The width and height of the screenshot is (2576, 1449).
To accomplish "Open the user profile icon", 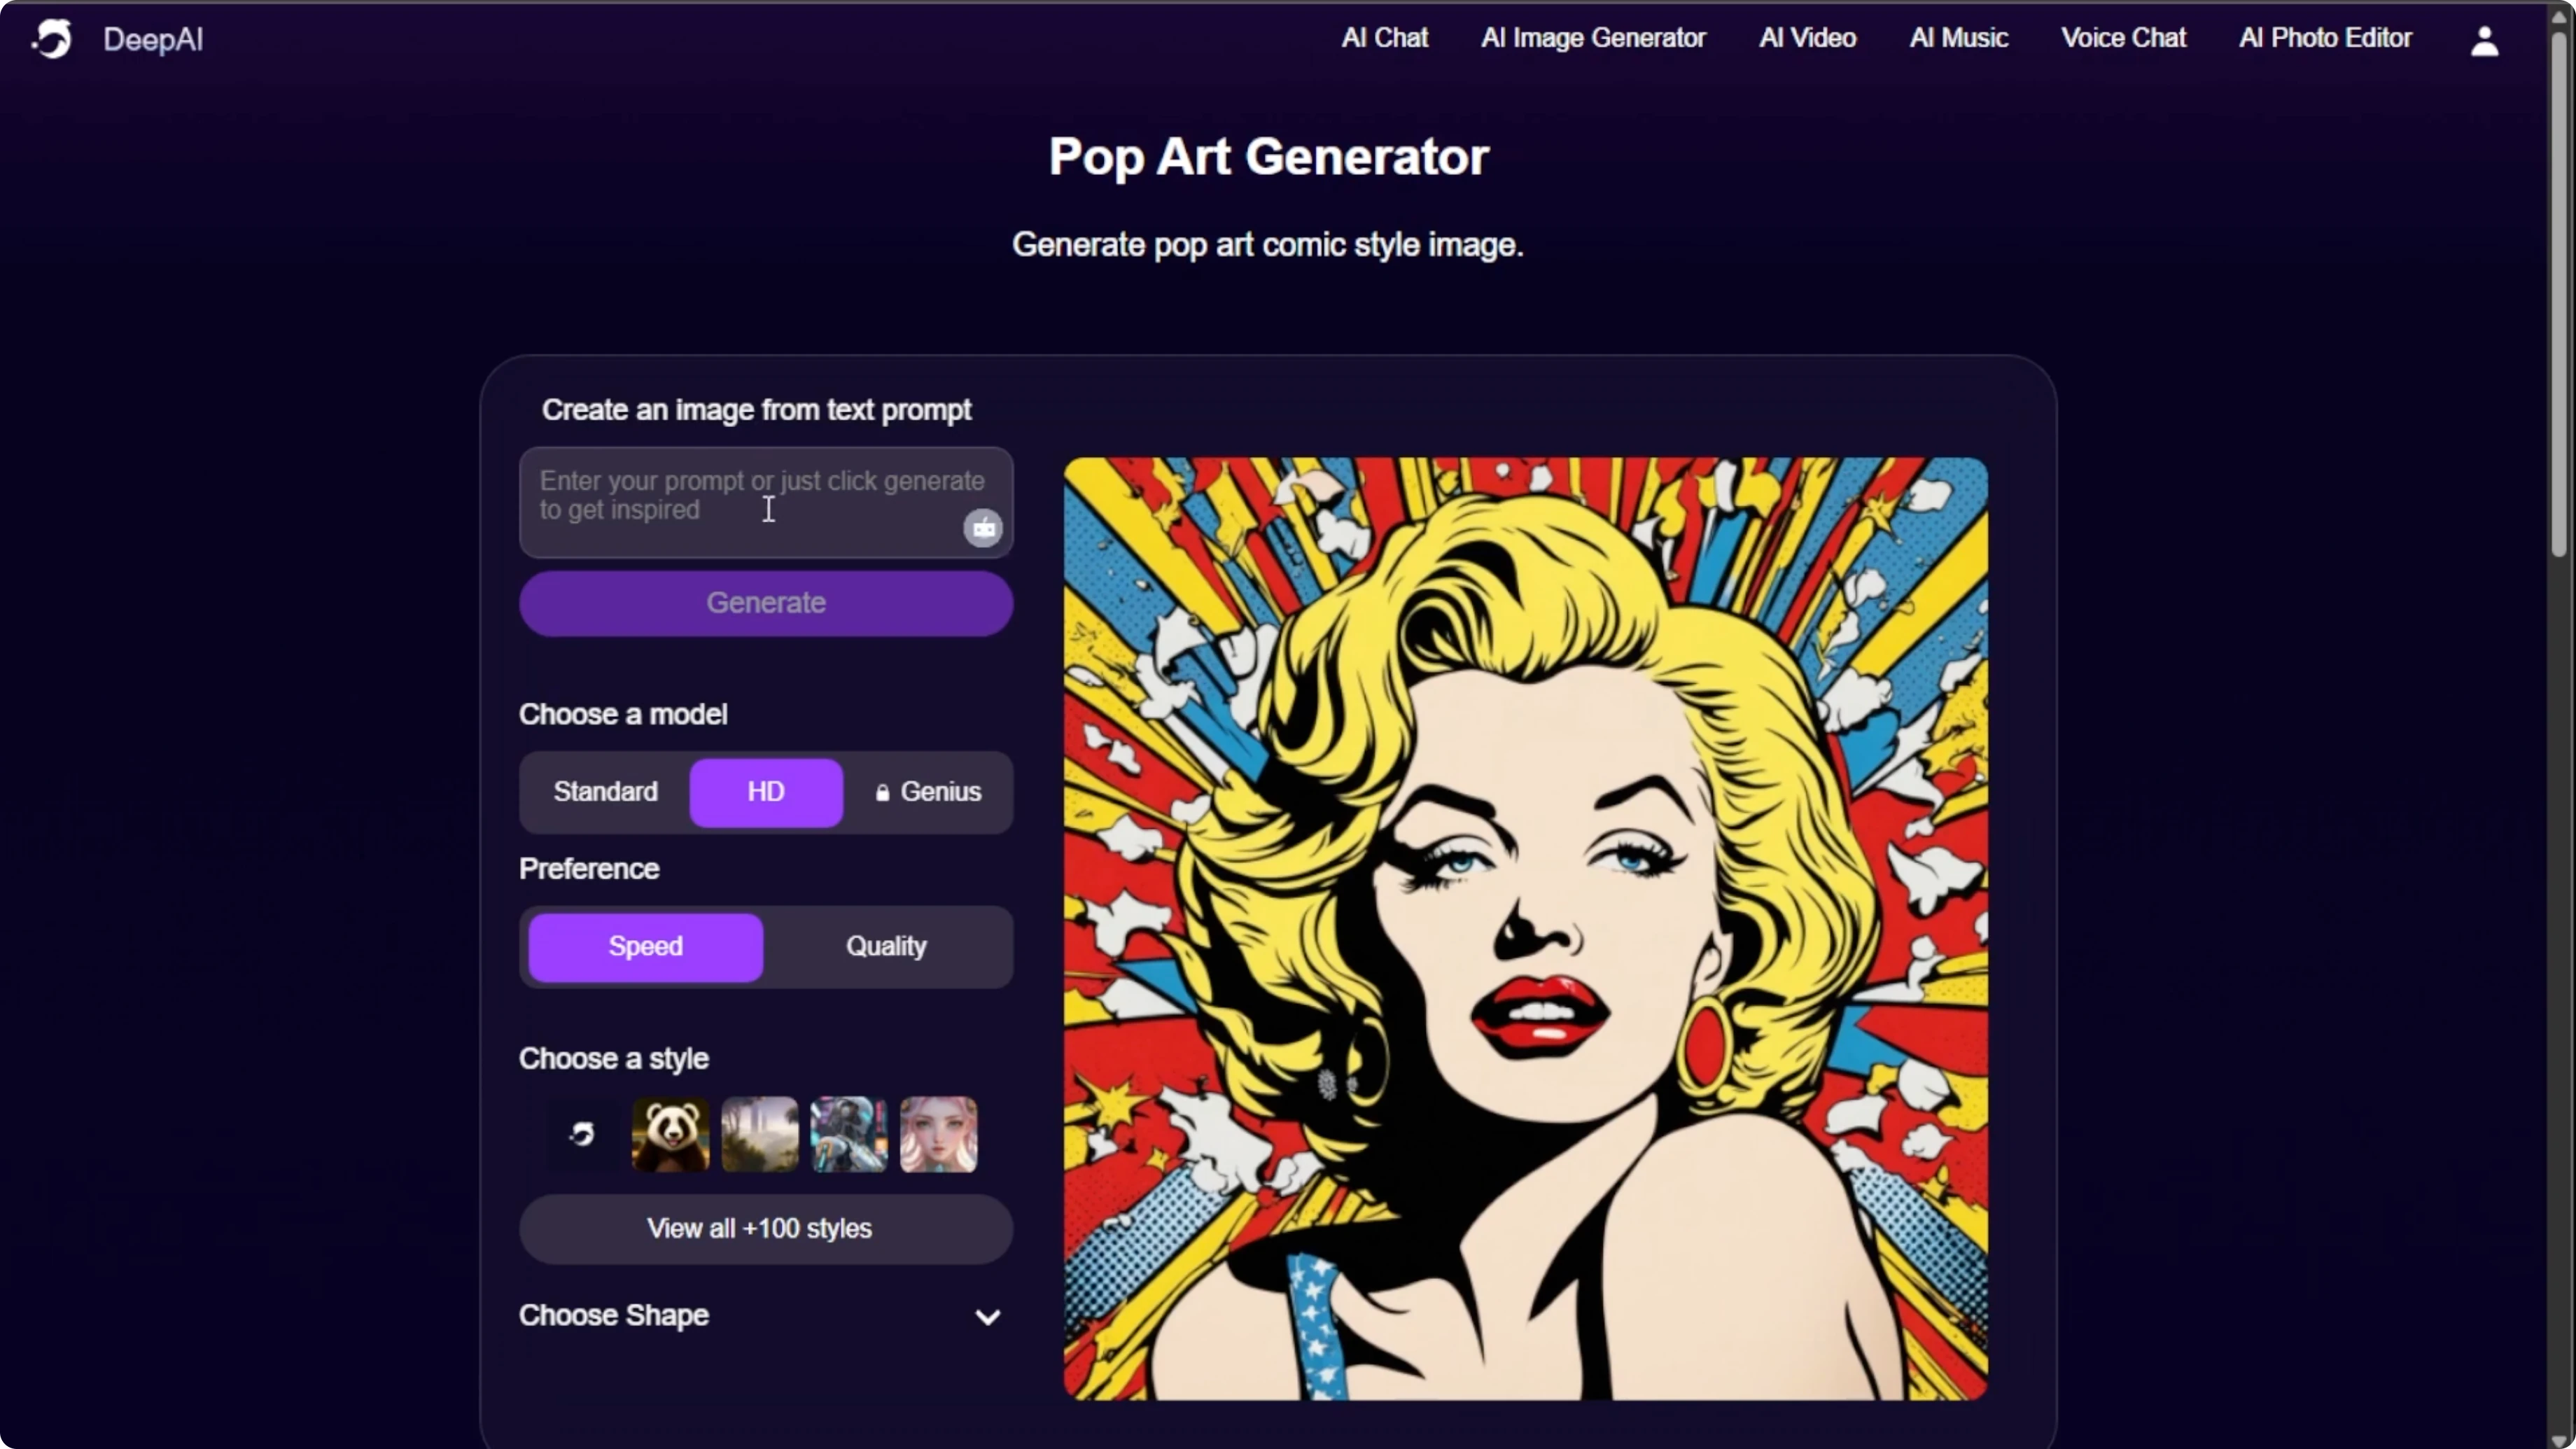I will [x=2484, y=40].
